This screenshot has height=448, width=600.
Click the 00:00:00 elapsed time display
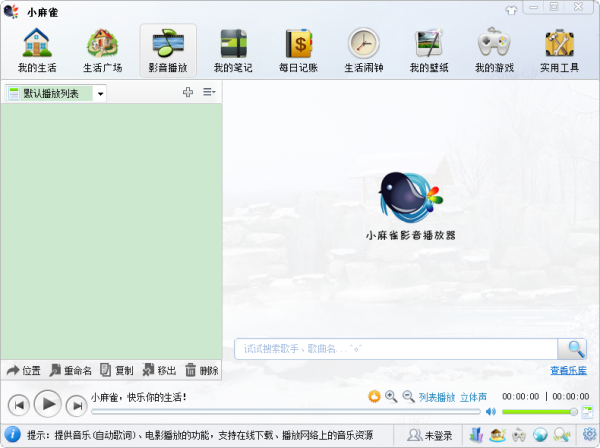[x=520, y=397]
